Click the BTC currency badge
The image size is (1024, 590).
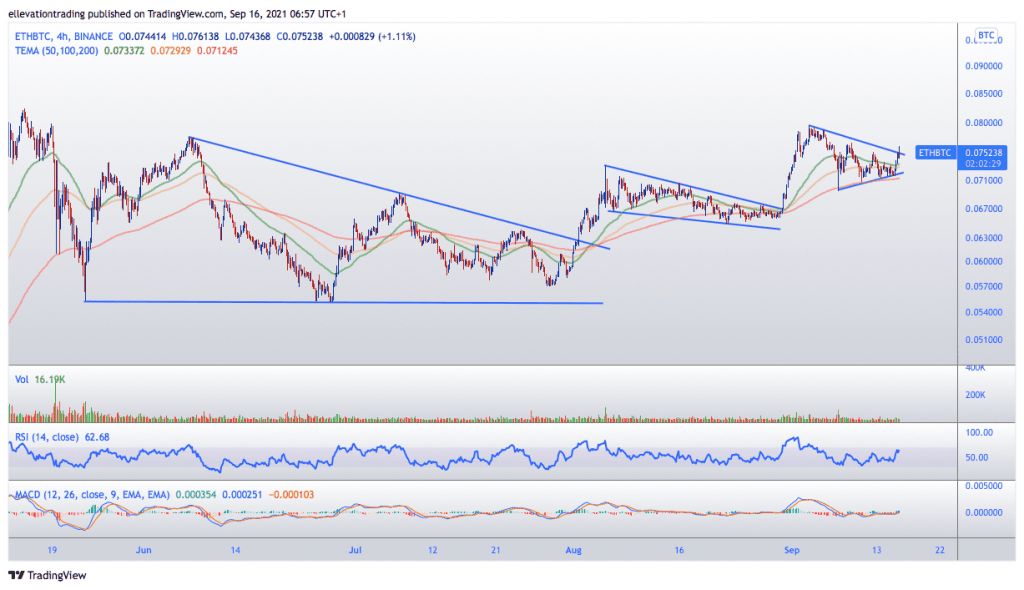point(986,35)
